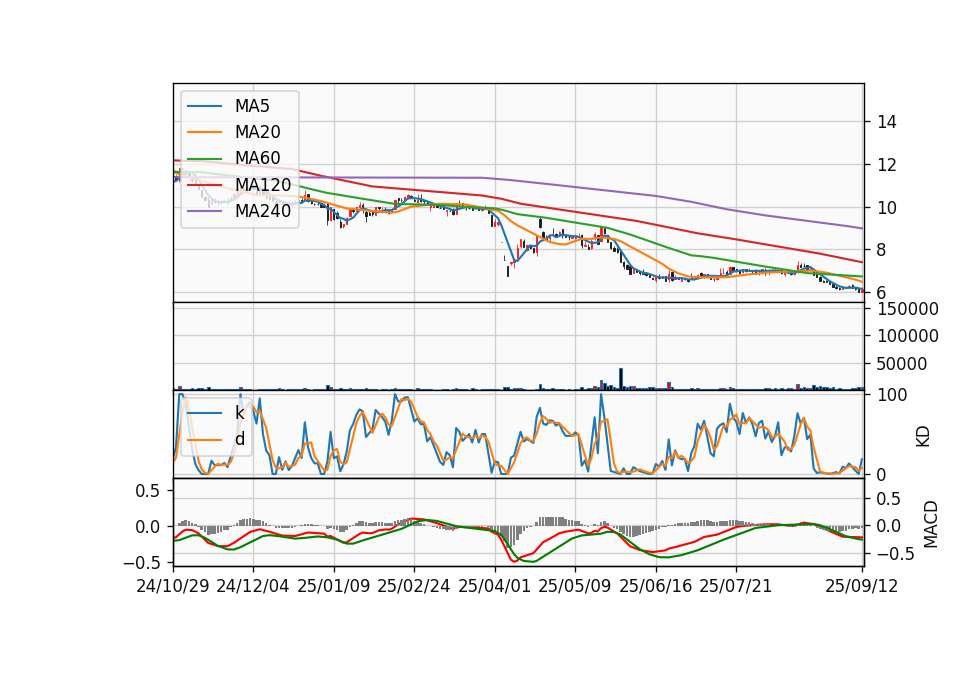Click the 24/12/04 date axis label
Screen dimensions: 960x690
tap(253, 586)
